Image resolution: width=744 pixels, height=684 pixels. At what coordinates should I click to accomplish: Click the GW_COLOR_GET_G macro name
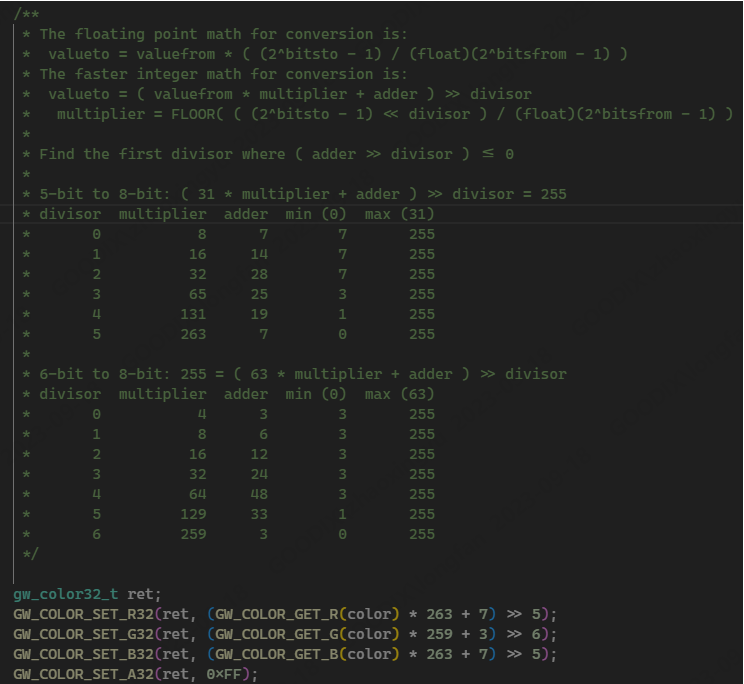[277, 634]
